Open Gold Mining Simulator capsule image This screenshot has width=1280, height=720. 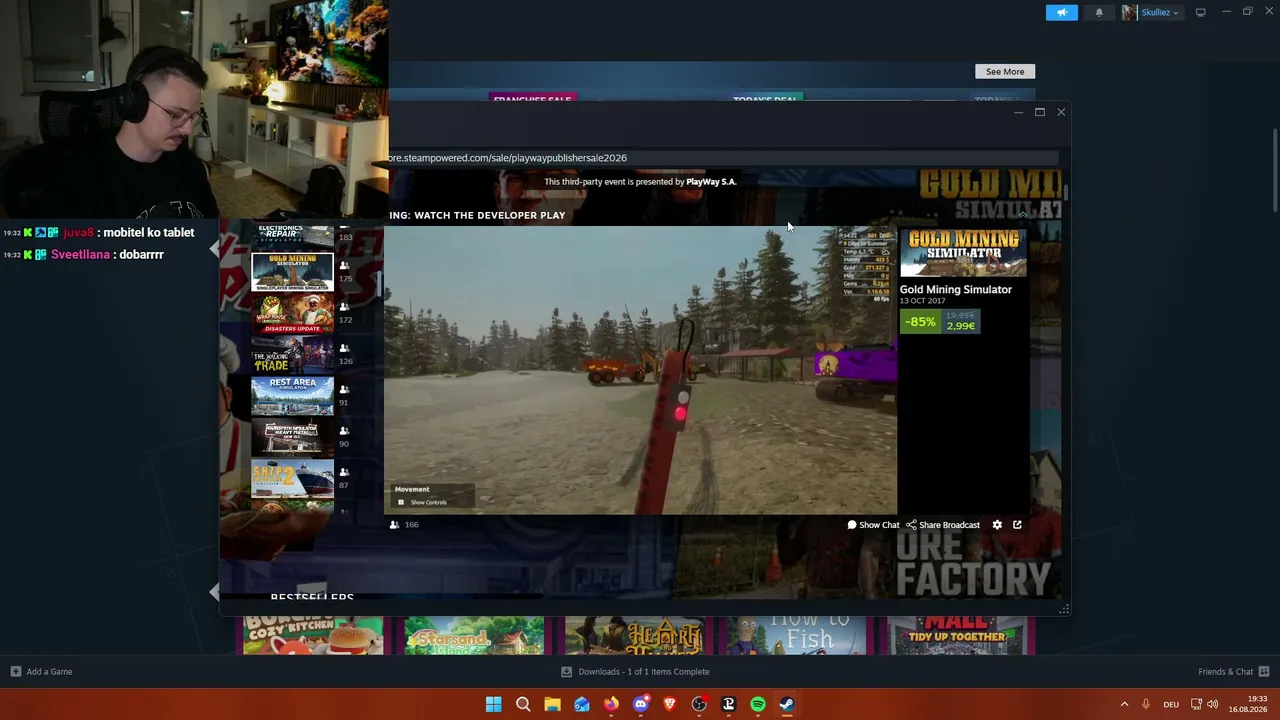click(x=963, y=253)
